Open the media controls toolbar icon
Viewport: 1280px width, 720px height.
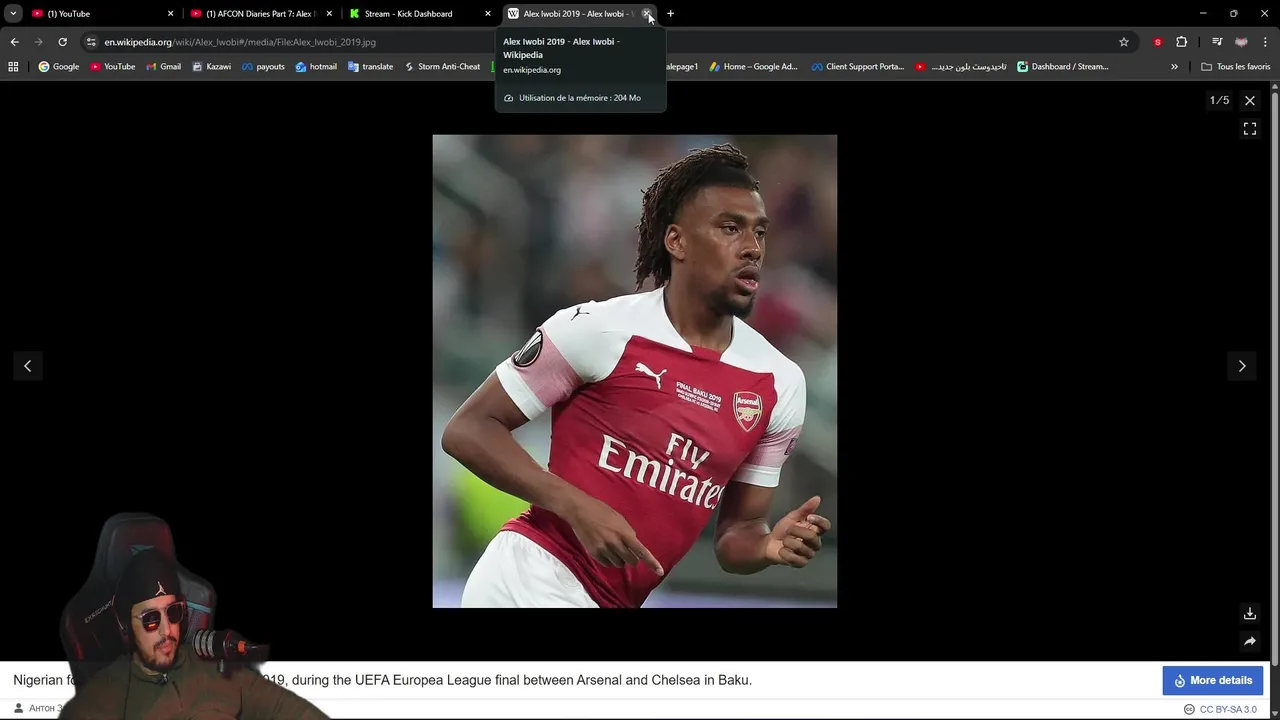[1217, 42]
